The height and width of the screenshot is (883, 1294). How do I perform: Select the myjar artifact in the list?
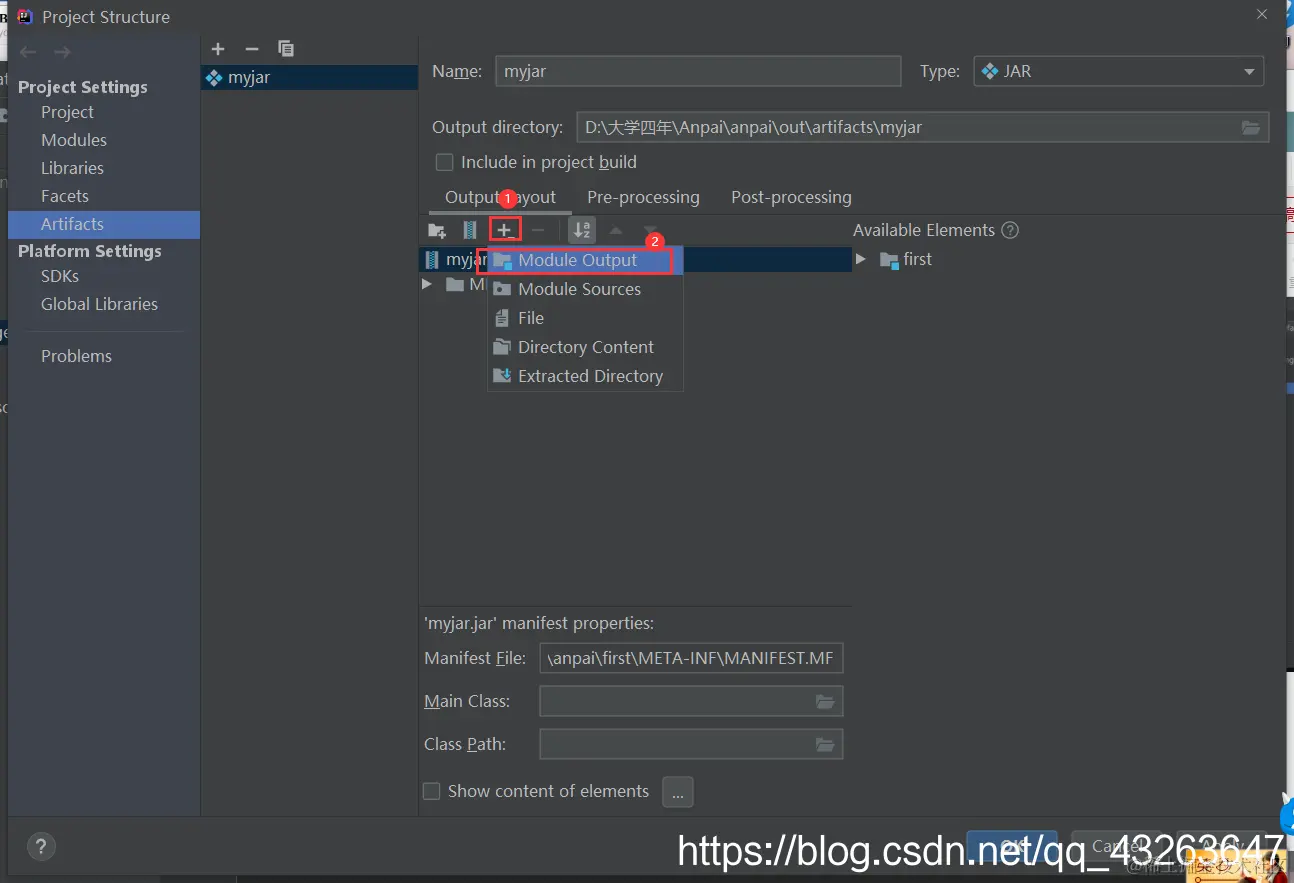tap(309, 77)
